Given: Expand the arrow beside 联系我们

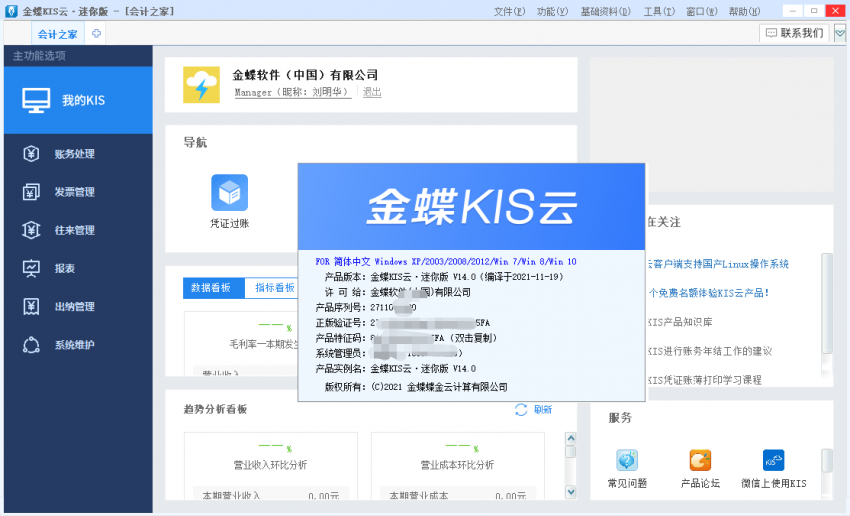Looking at the screenshot, I should (x=840, y=33).
